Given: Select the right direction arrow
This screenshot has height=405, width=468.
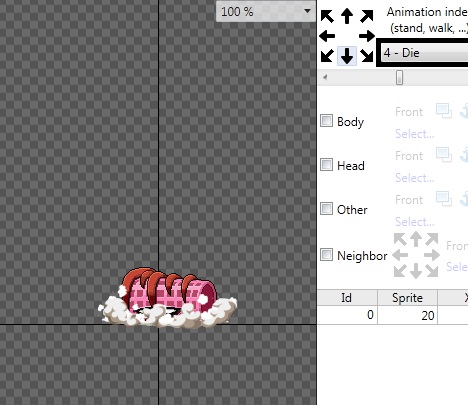Looking at the screenshot, I should point(367,36).
